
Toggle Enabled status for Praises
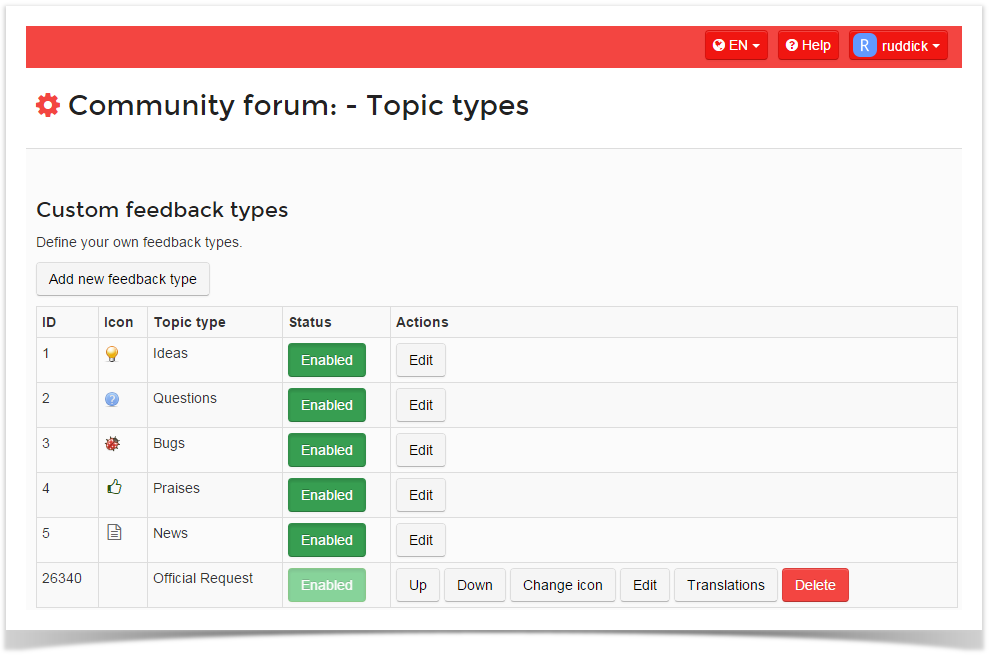326,496
